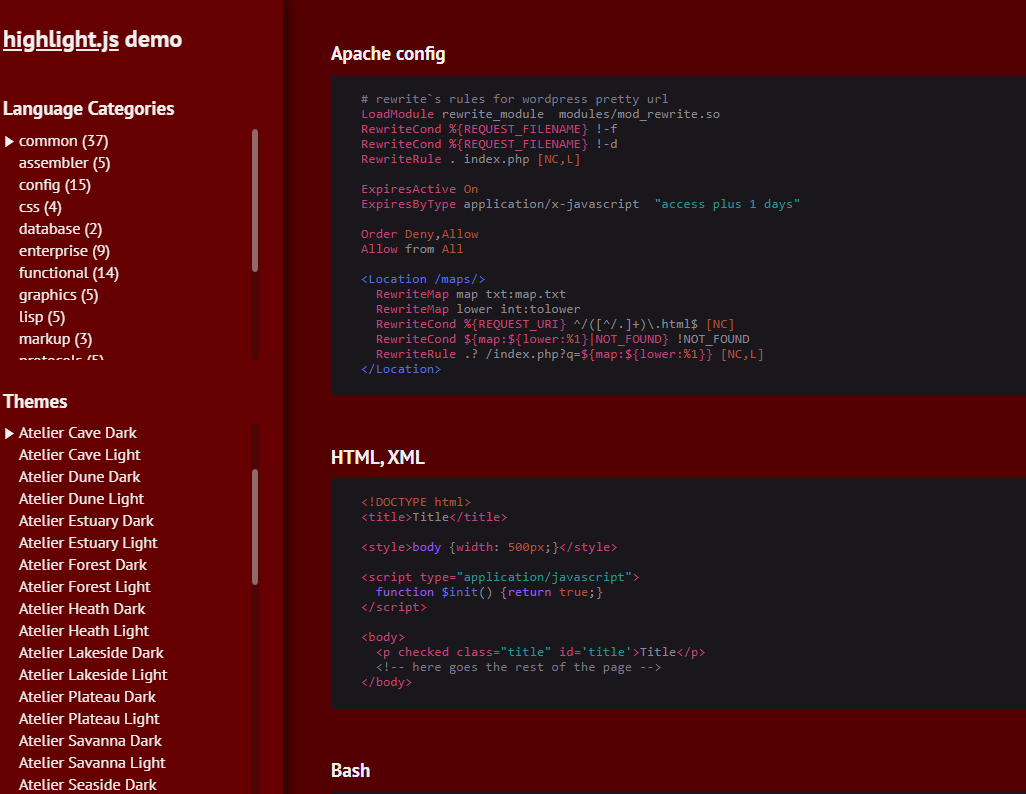Choose the Atelier Savanna Dark theme
1026x794 pixels.
pyautogui.click(x=90, y=741)
